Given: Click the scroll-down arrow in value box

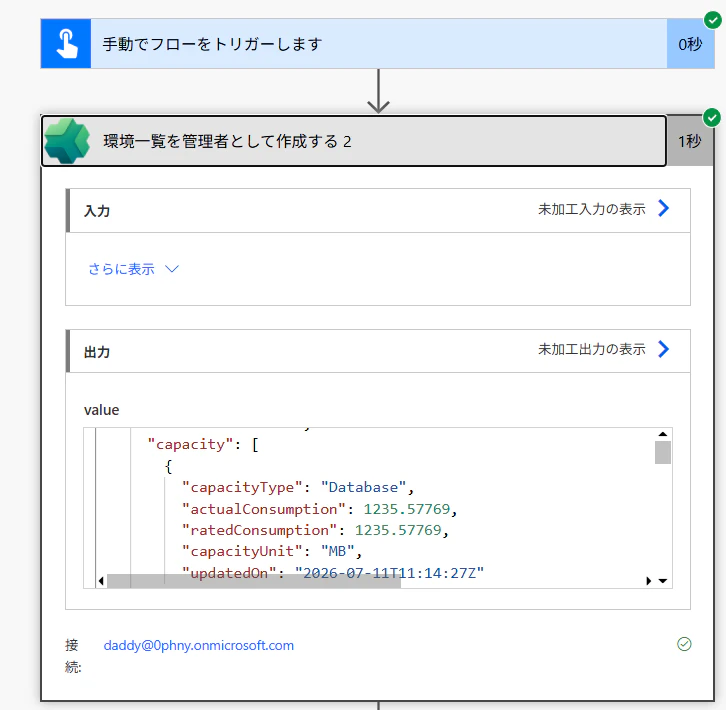Looking at the screenshot, I should (663, 581).
